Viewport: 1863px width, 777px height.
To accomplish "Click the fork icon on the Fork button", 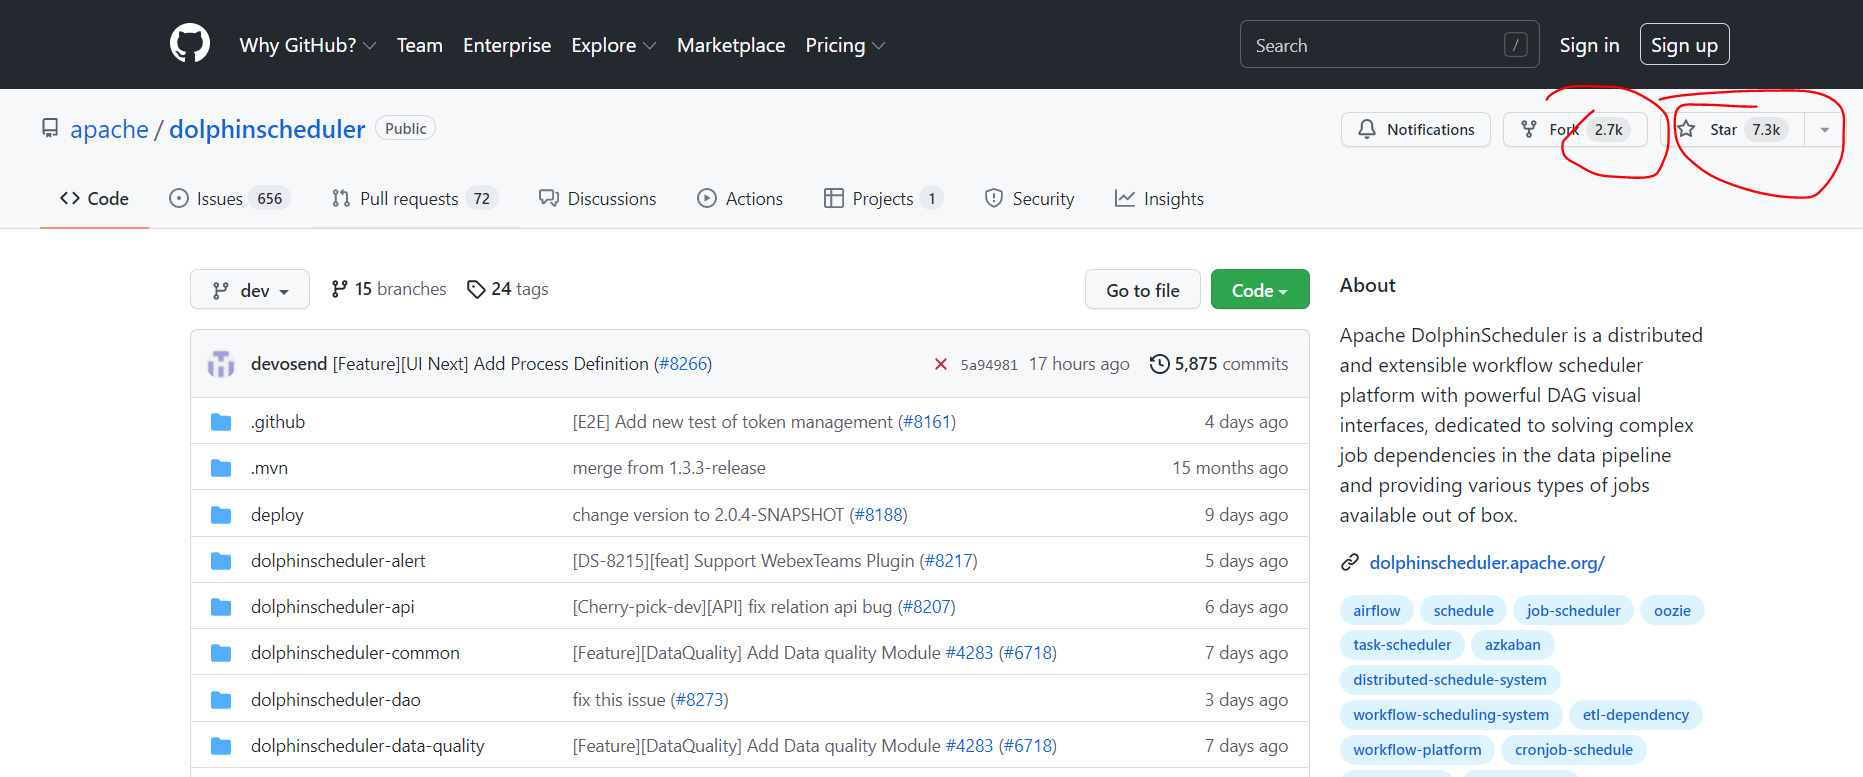I will coord(1529,129).
